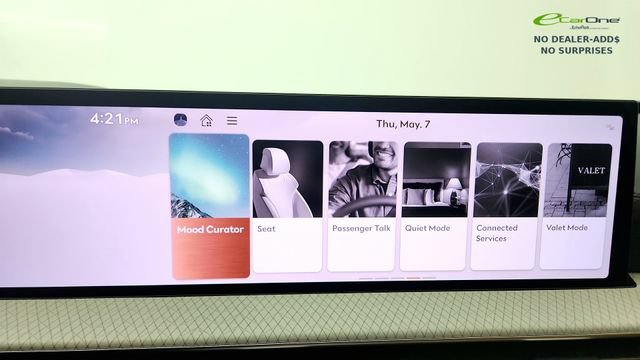640x360 pixels.
Task: Jump to the last page indicator dash
Action: point(429,278)
